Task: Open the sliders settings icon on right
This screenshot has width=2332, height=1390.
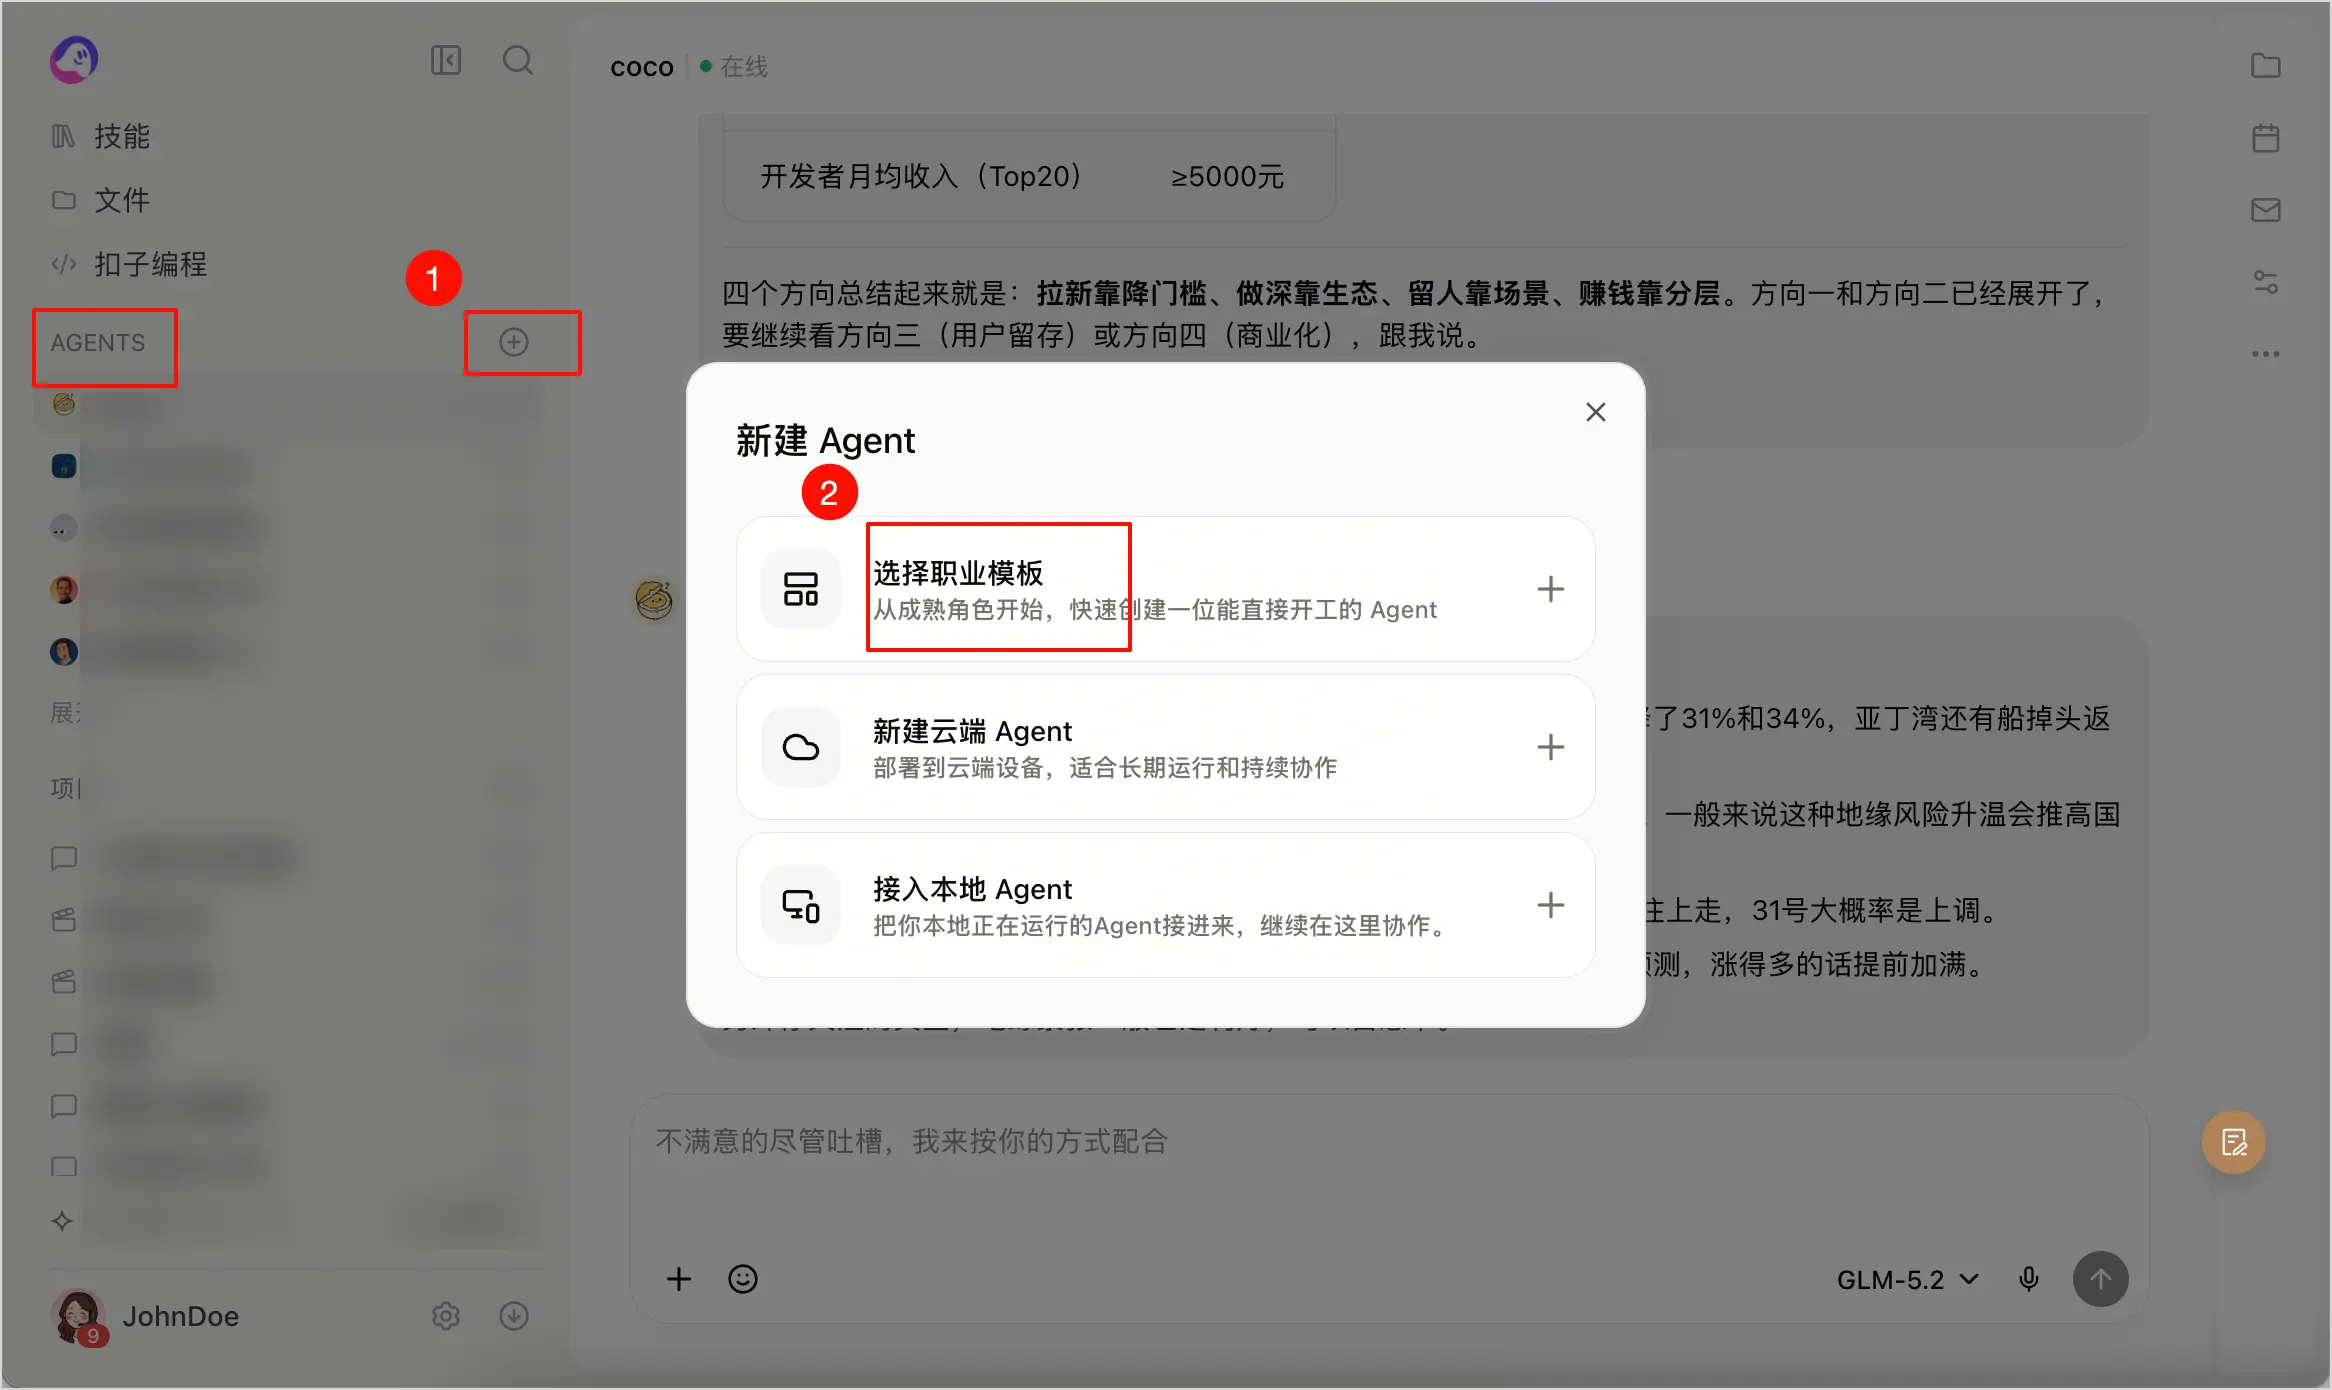Action: point(2265,282)
